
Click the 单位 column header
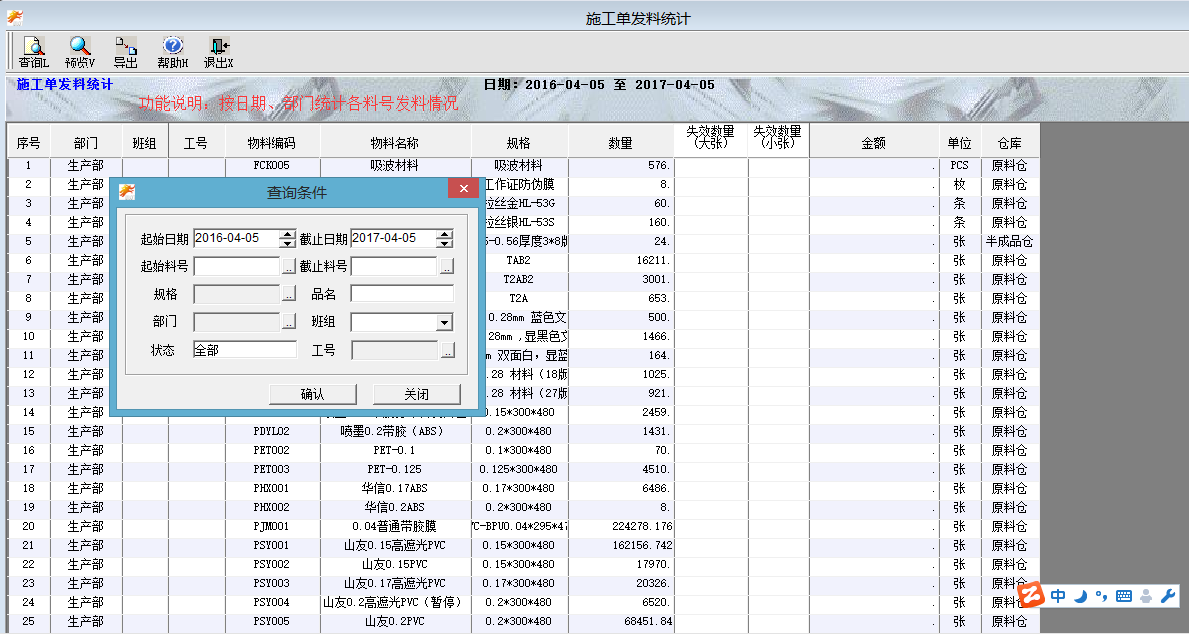(959, 142)
